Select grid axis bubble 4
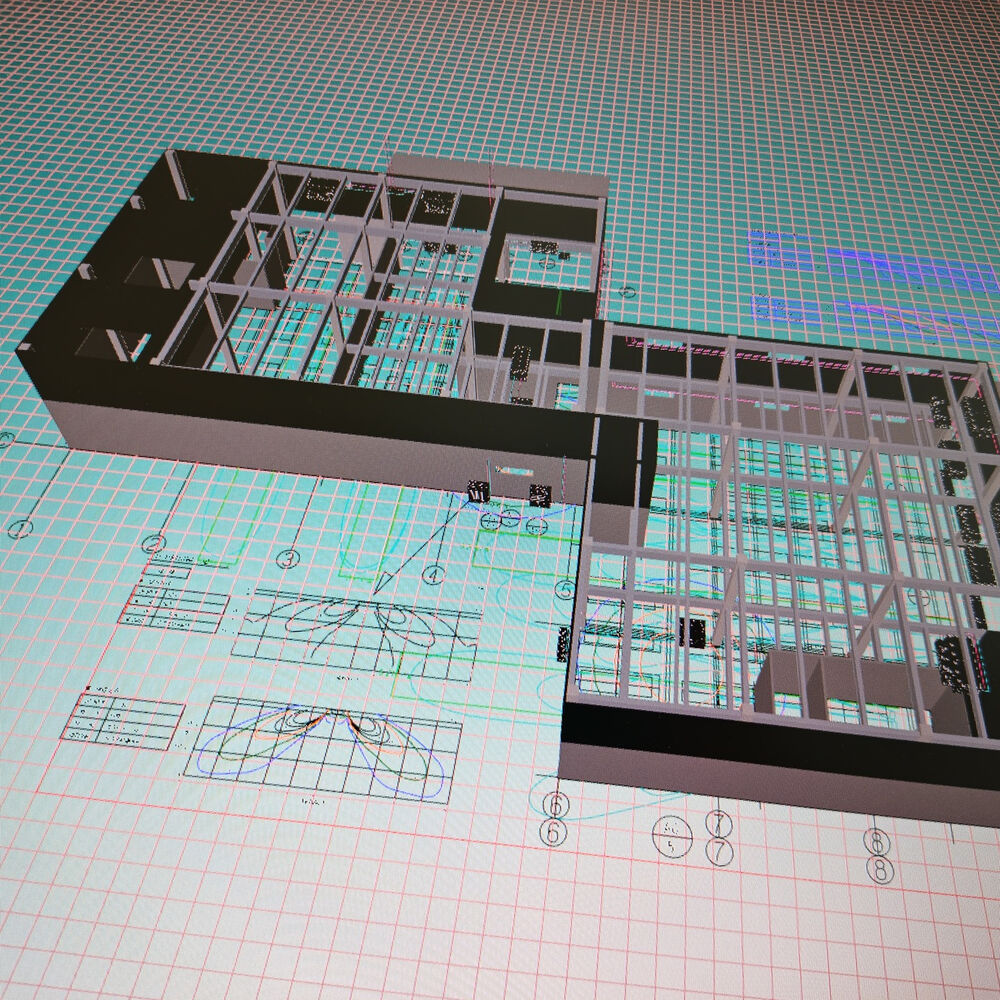 434,575
